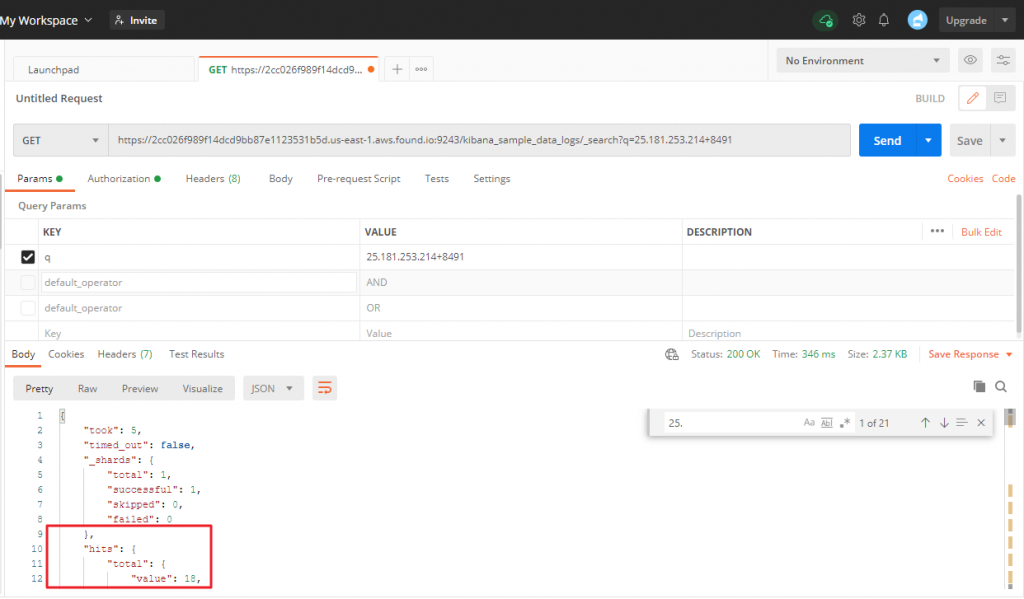Screen dimensions: 1024x599
Task: Click the find box text input
Action: click(x=731, y=423)
